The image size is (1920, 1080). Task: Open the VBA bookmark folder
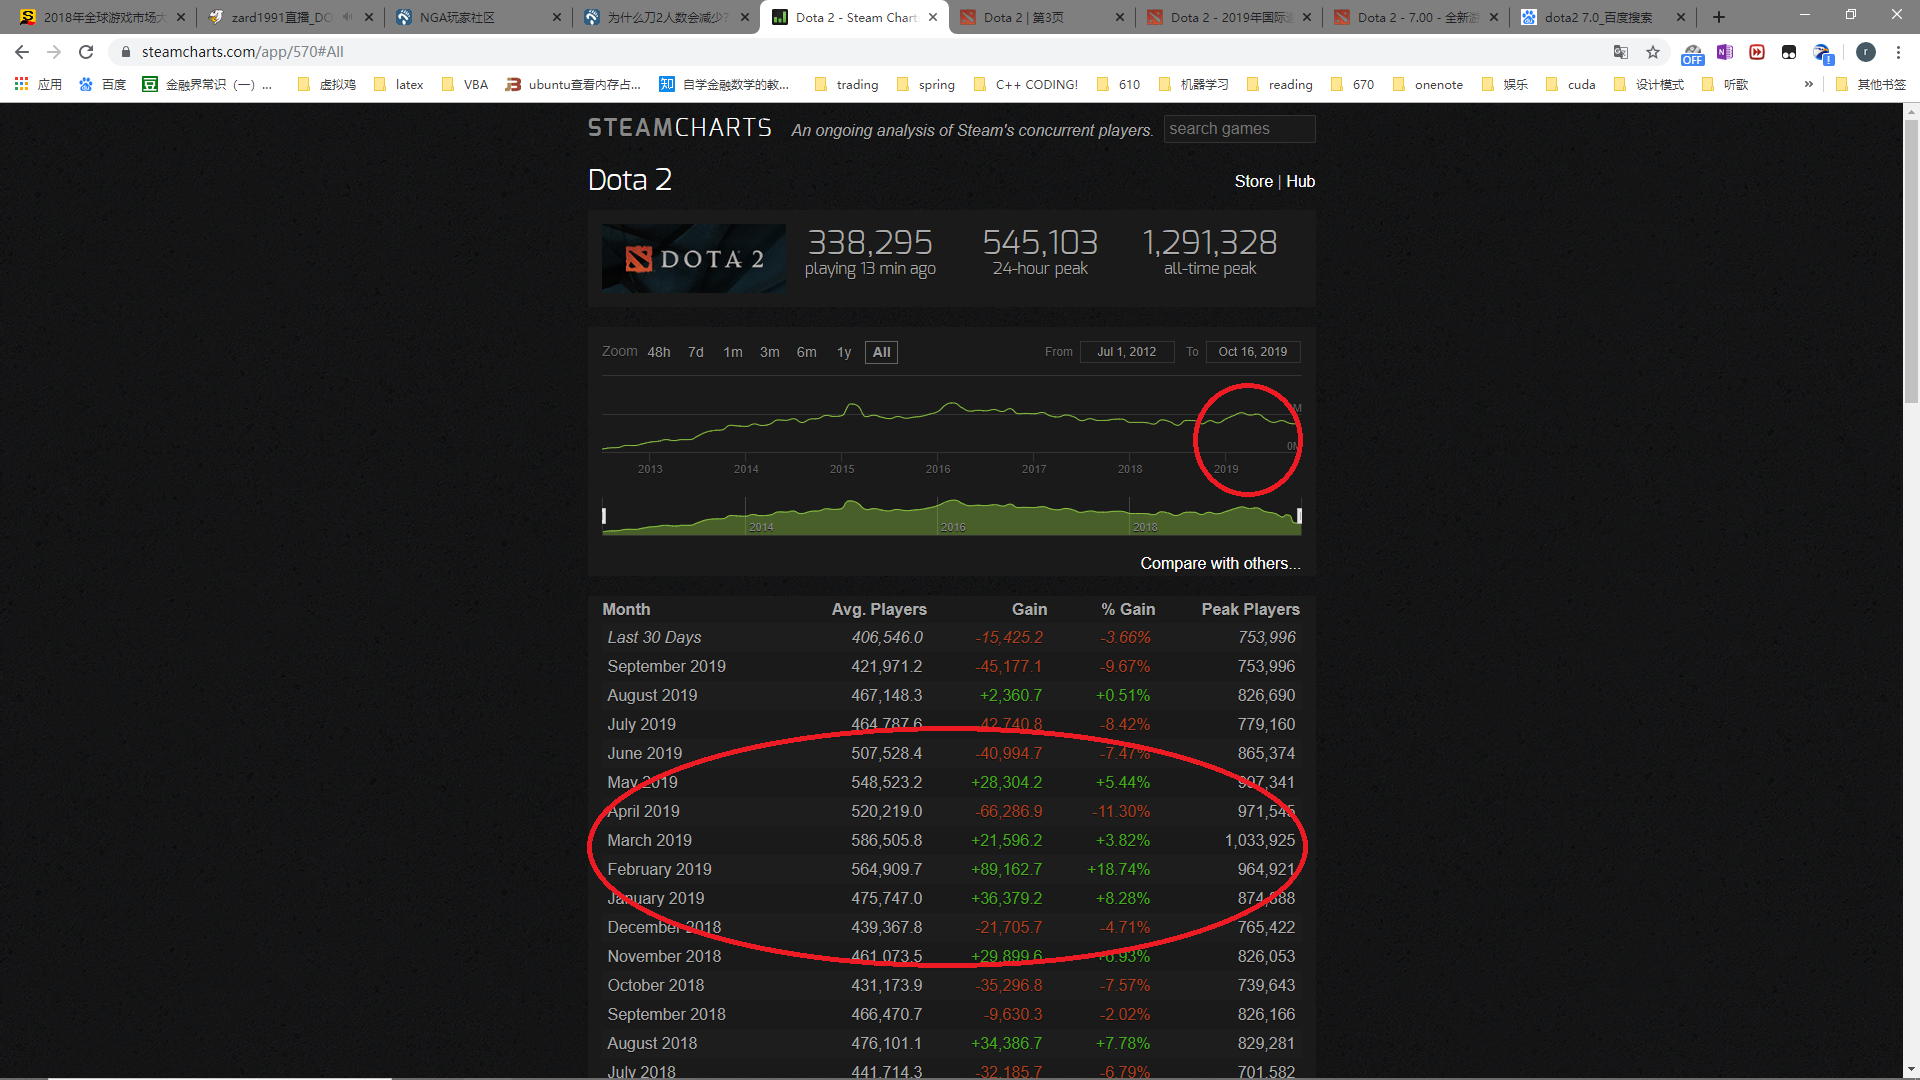coord(465,85)
